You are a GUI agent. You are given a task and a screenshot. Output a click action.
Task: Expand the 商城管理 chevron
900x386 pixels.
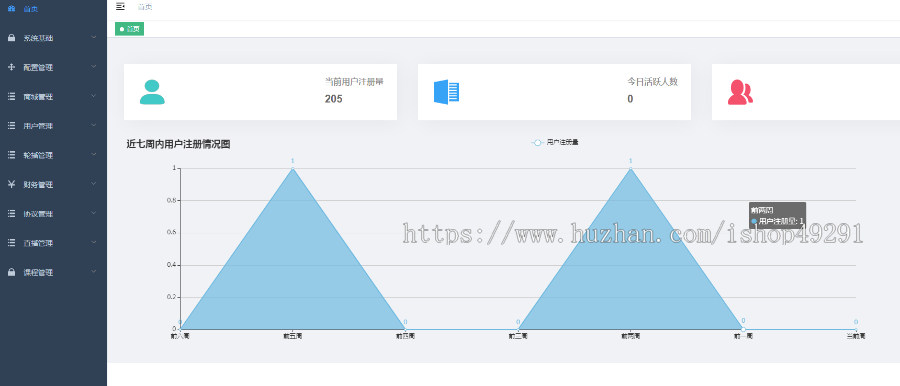[x=94, y=96]
